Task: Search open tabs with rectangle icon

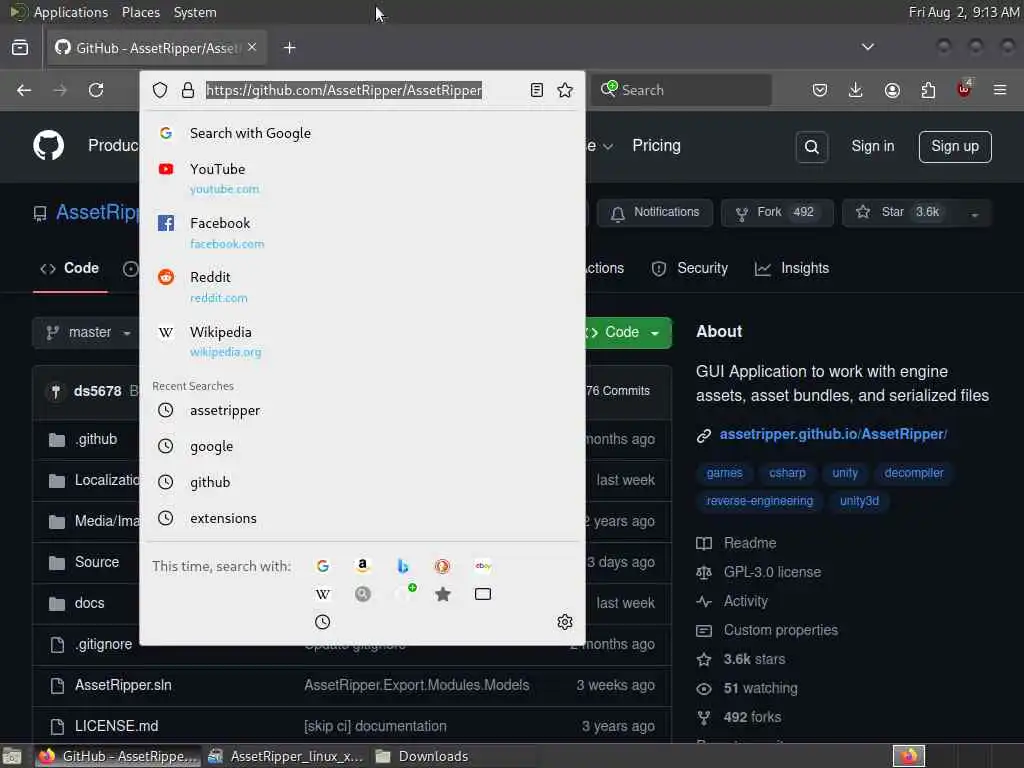Action: 483,594
